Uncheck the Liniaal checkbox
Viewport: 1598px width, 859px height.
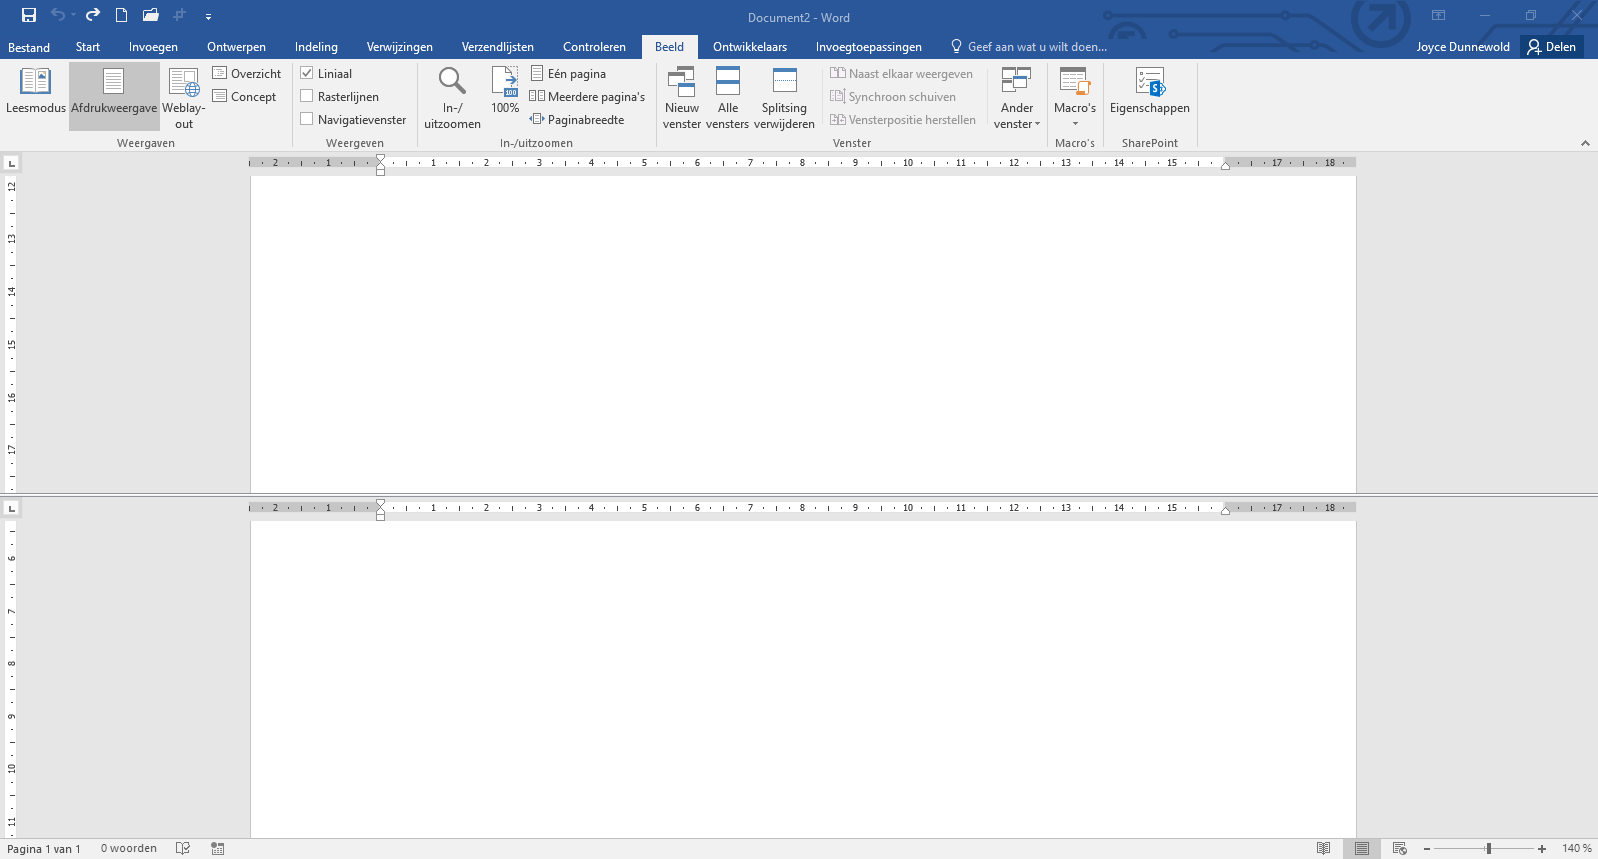[307, 73]
